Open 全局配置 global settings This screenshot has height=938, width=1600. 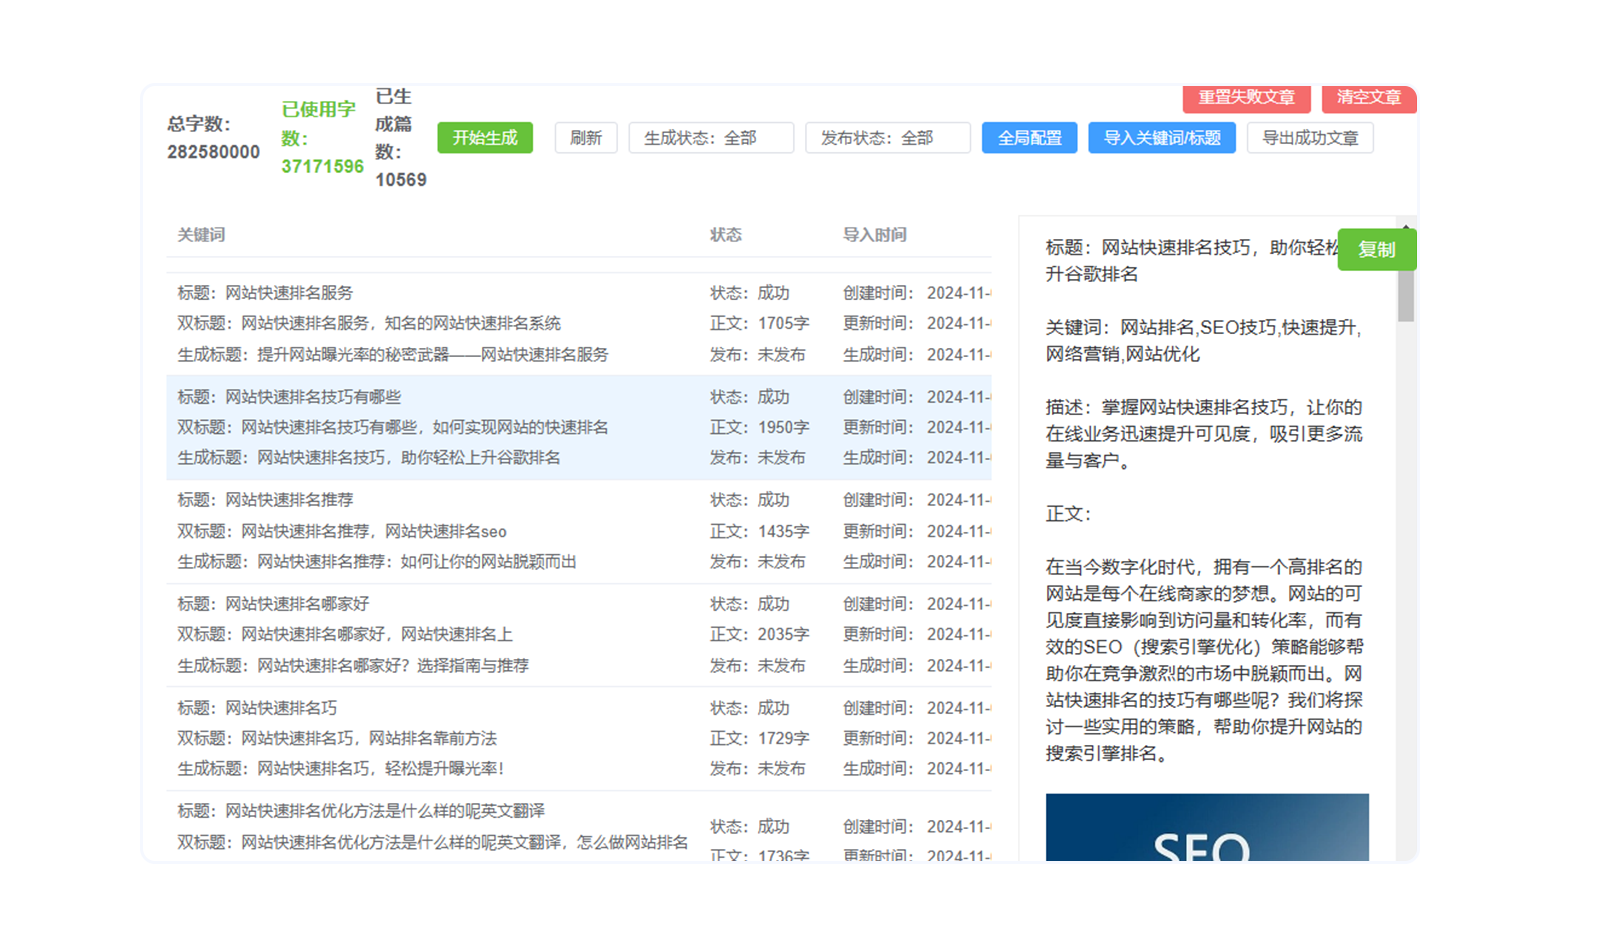(1029, 138)
